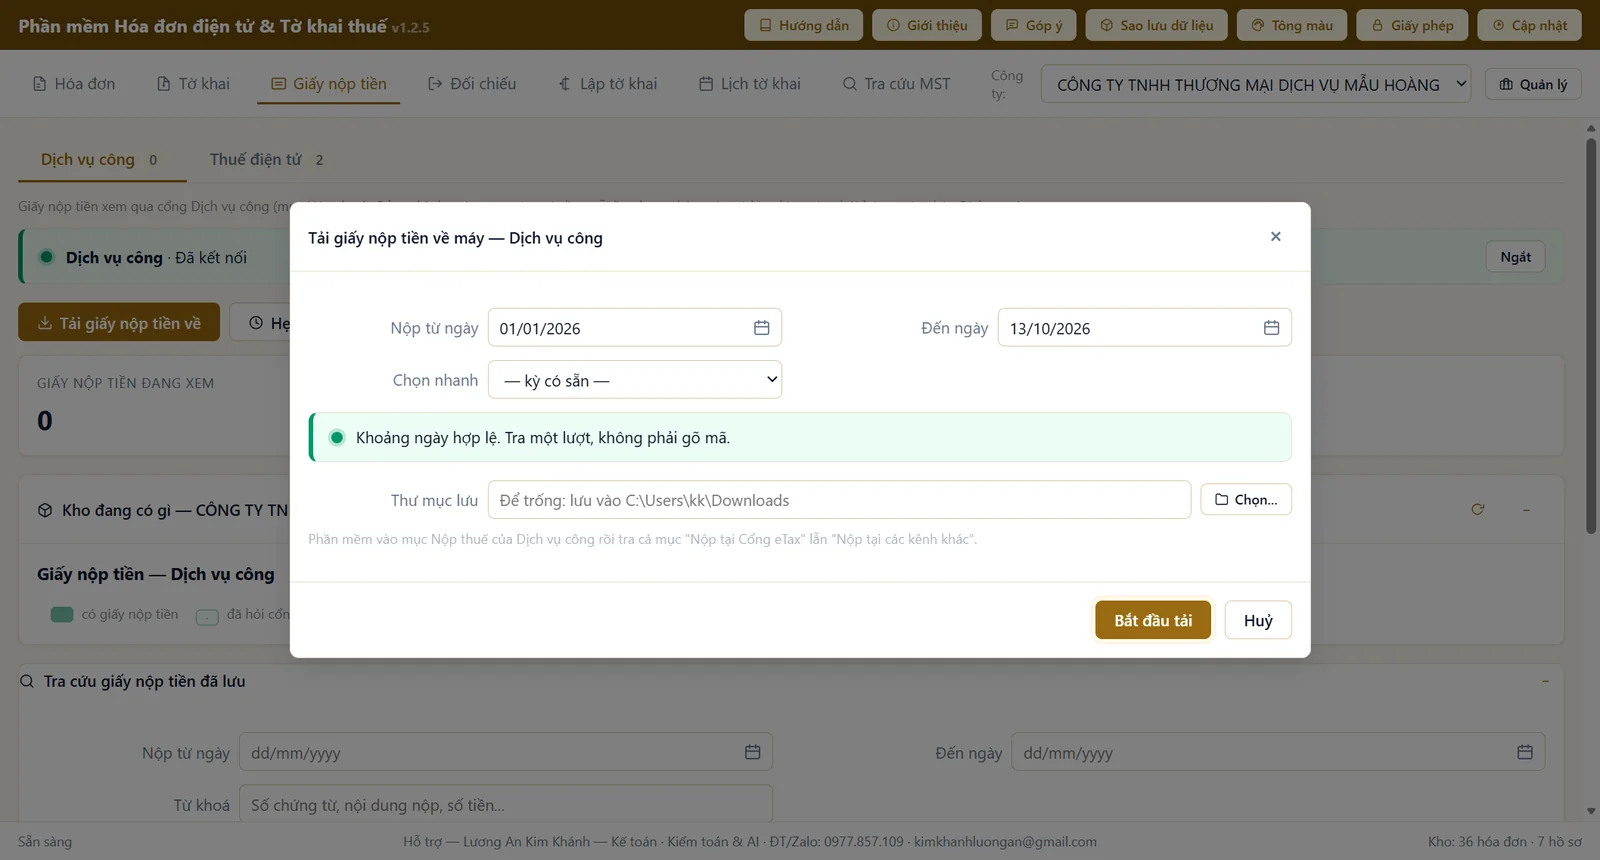Collapse the Tra cứu giấy nộp tiền section
This screenshot has width=1600, height=860.
tap(1545, 681)
